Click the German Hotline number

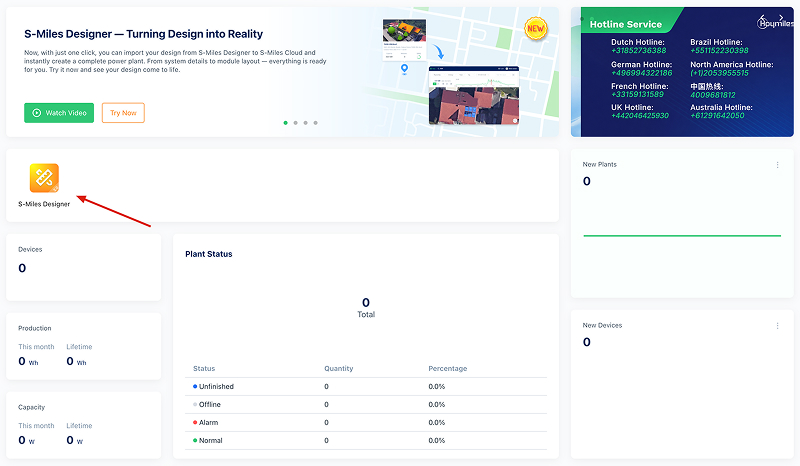click(x=642, y=73)
